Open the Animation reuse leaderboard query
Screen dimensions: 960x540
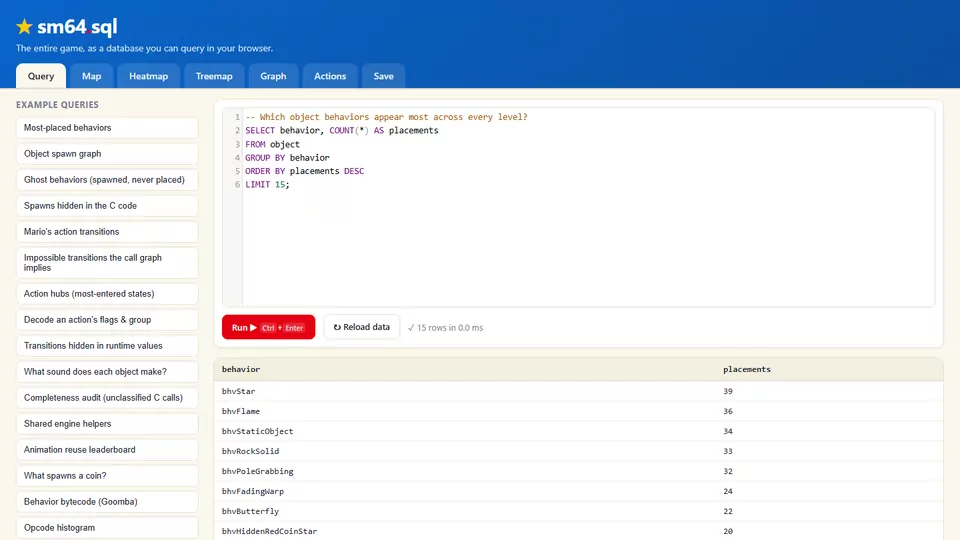(107, 449)
